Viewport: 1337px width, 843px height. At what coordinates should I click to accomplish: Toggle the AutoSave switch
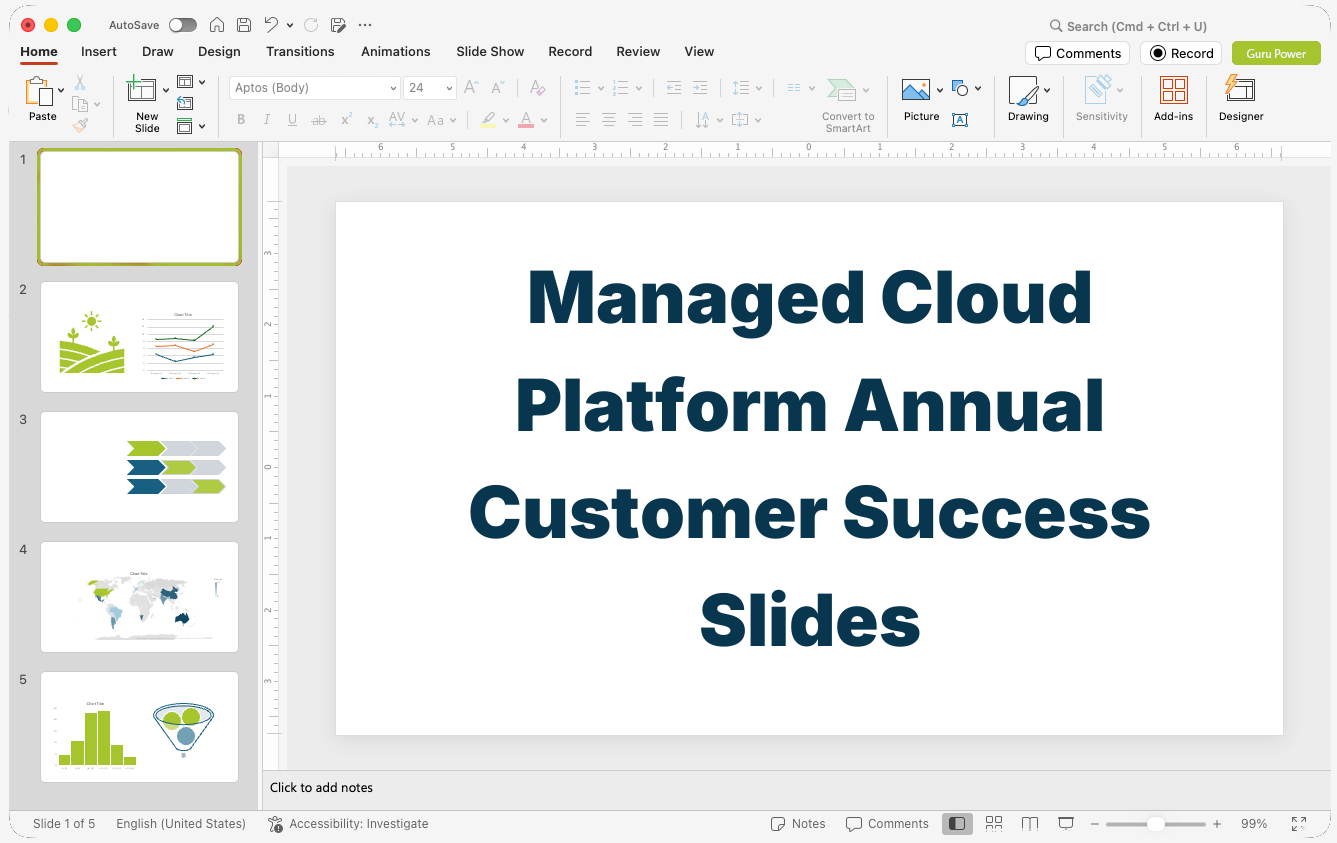coord(183,25)
